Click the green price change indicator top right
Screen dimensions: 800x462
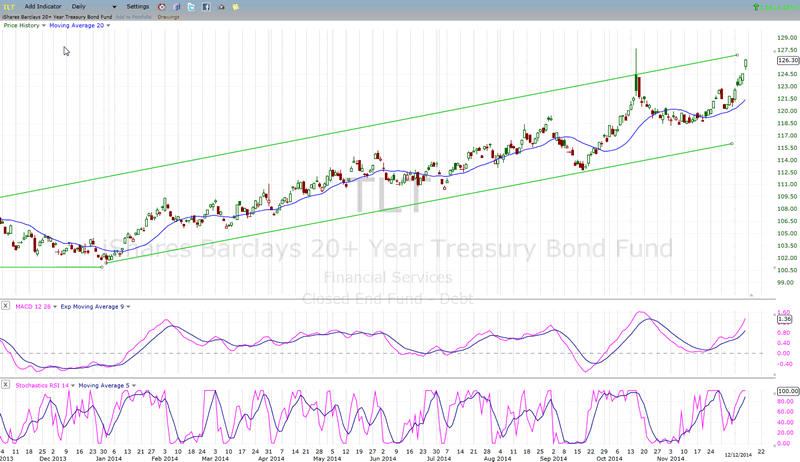[x=775, y=7]
